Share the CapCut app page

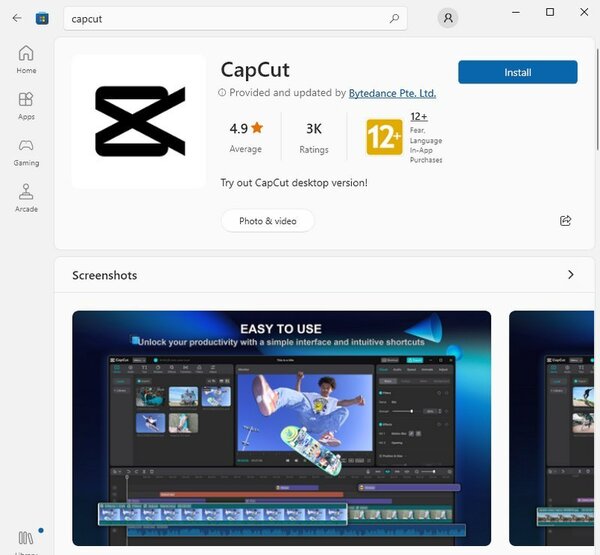tap(566, 220)
